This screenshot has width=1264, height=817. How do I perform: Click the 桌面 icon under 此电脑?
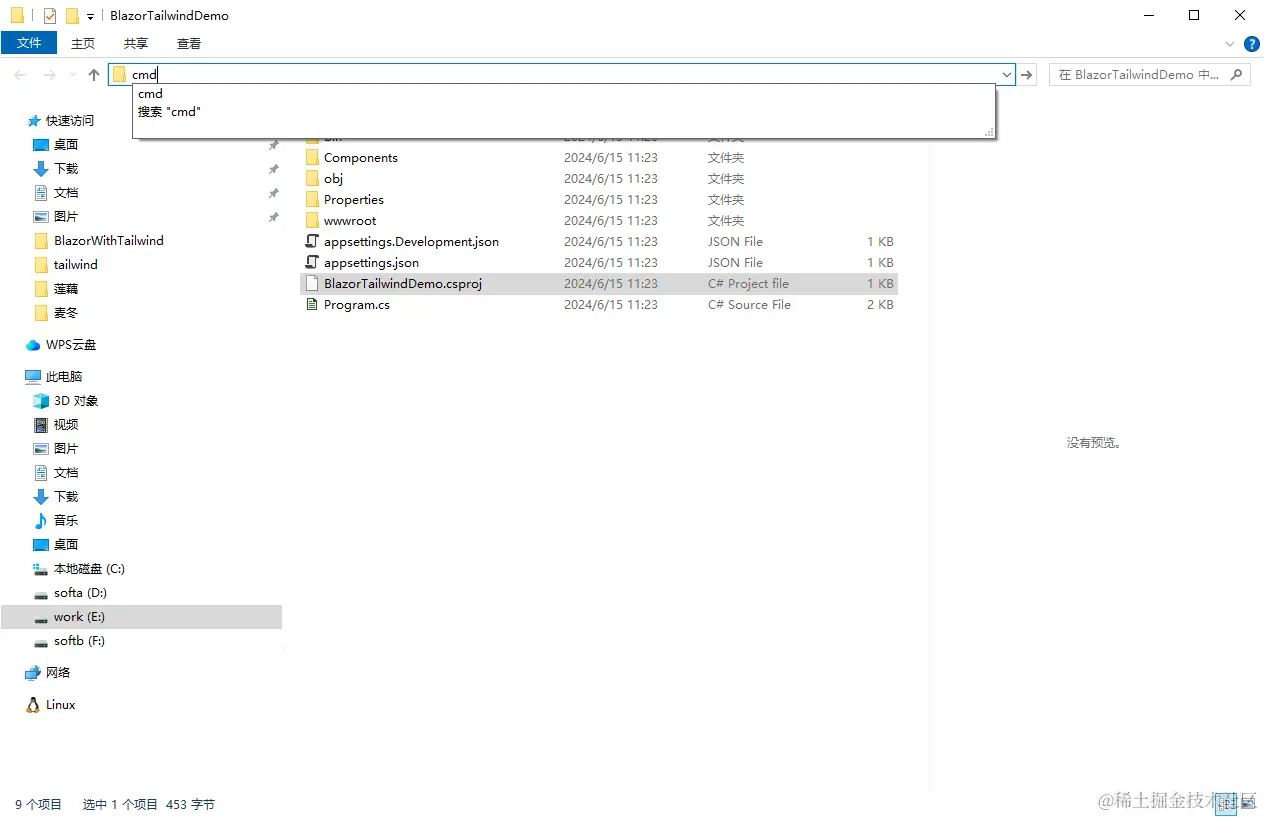click(41, 545)
